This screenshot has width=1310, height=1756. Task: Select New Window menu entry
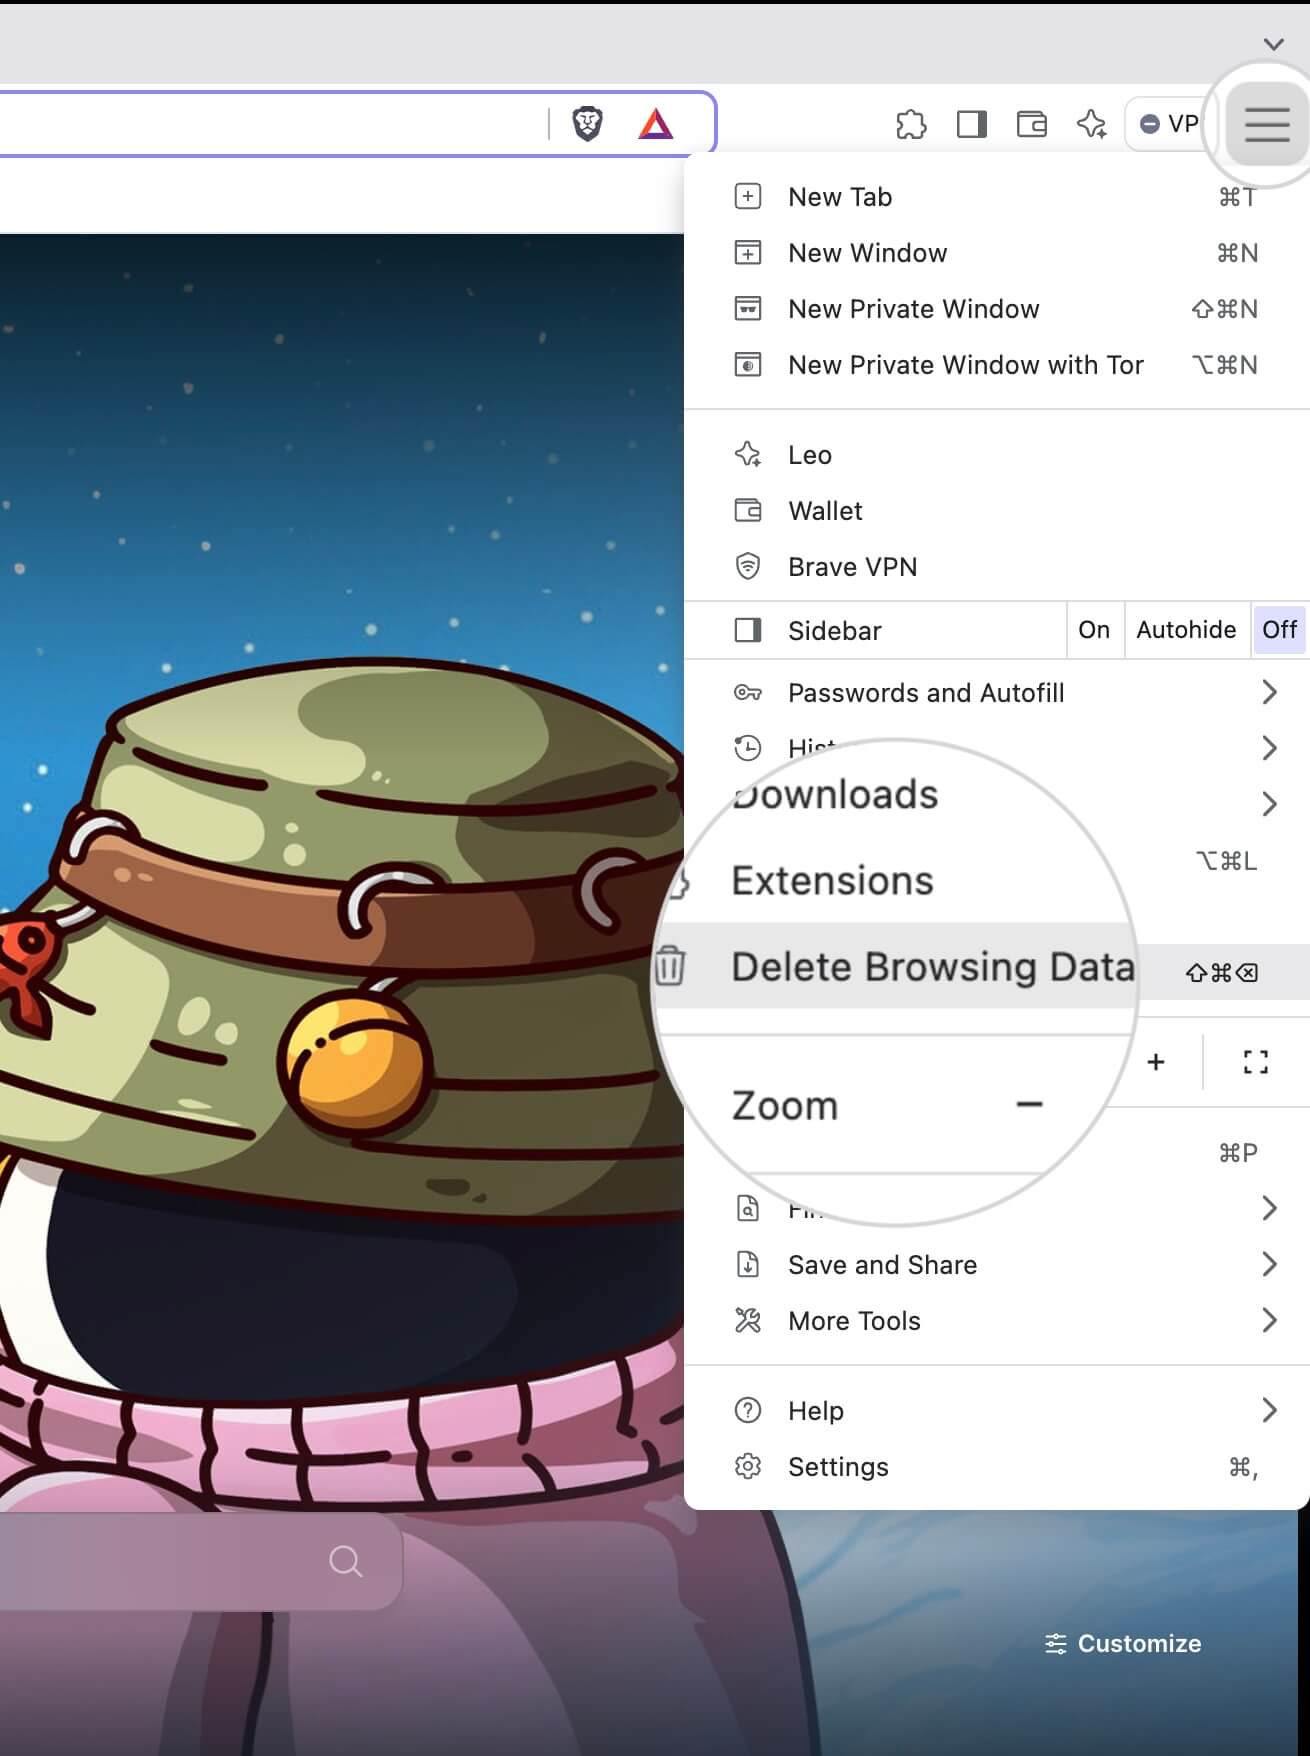[997, 253]
